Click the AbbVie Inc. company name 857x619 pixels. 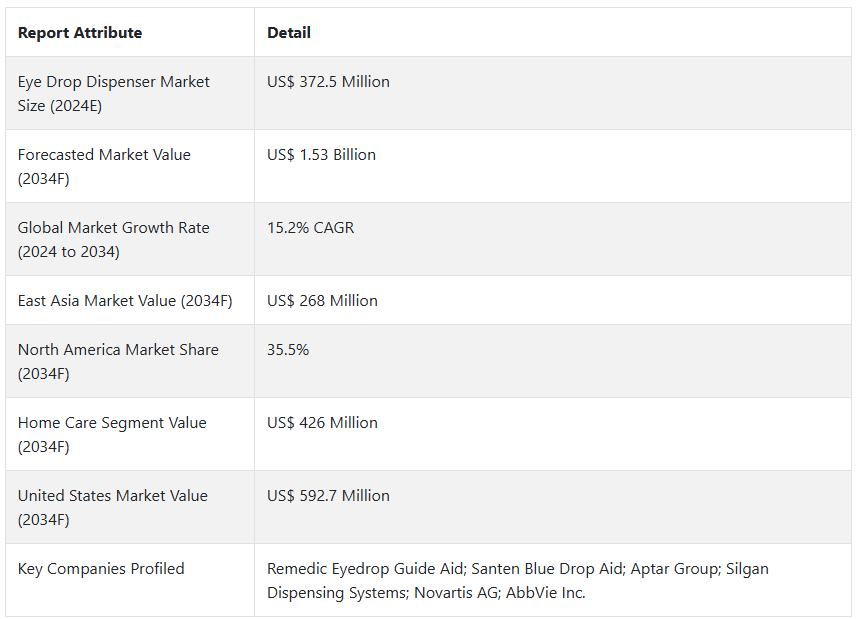pyautogui.click(x=545, y=593)
